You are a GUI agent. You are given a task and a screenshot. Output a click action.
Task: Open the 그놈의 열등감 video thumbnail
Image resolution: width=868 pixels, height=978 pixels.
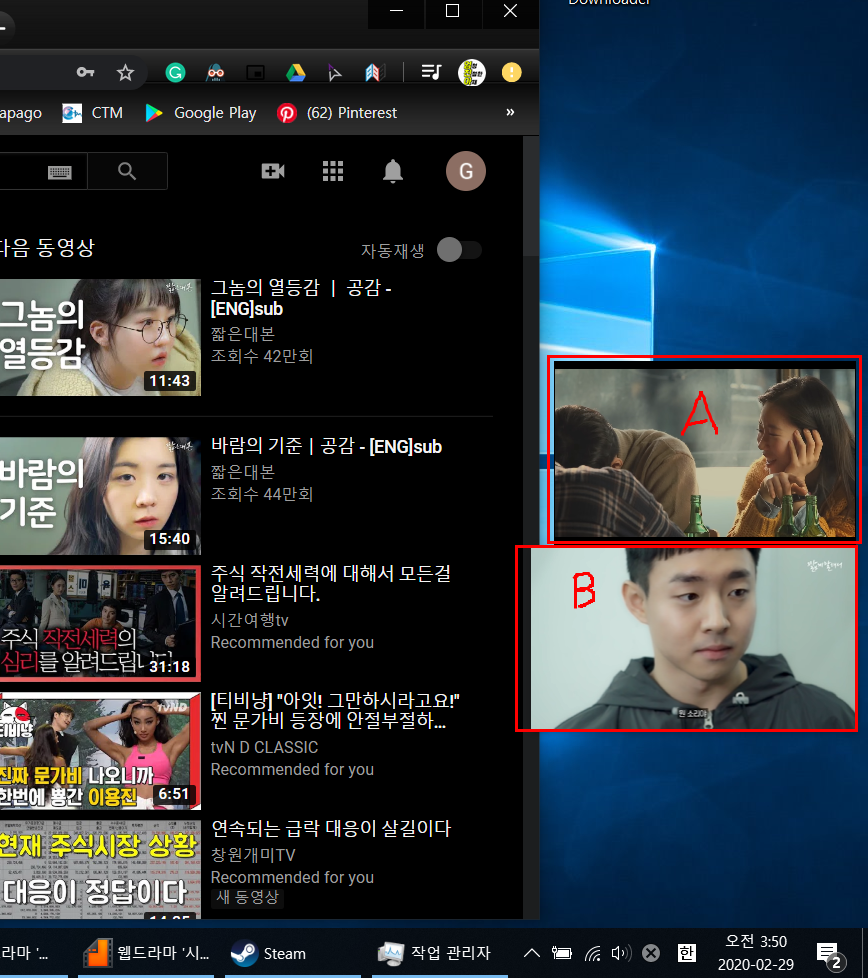[x=100, y=337]
